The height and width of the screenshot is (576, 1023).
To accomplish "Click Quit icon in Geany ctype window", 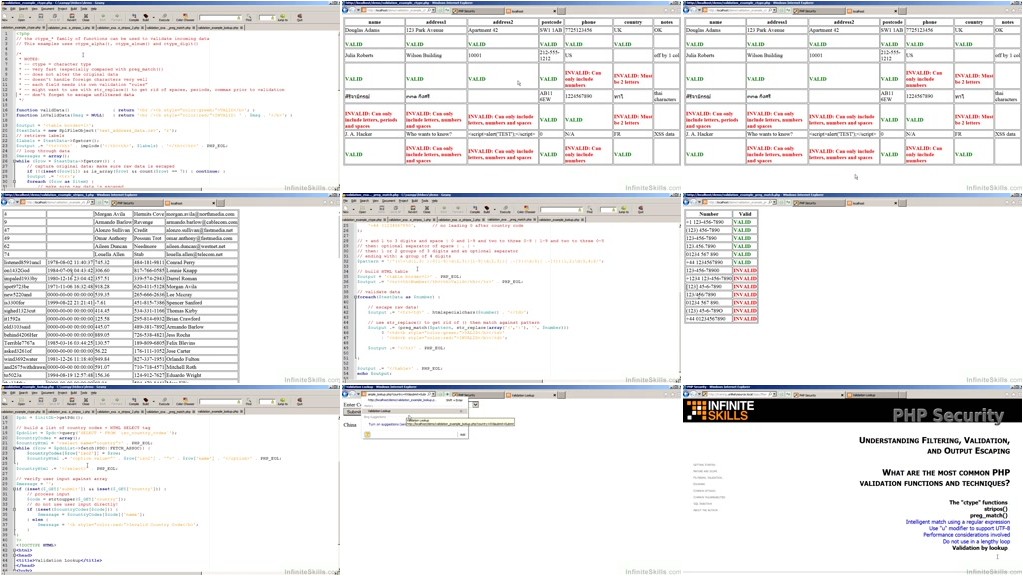I will [x=299, y=17].
